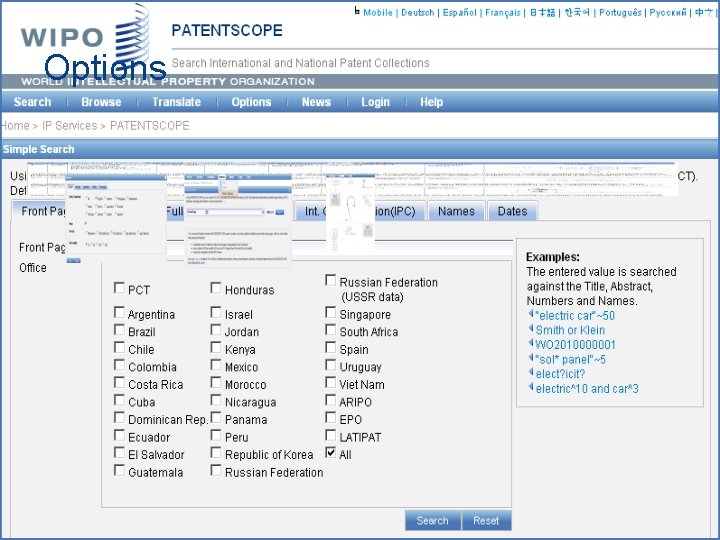
Task: Use example electric^10 and car^3
Action: coord(587,389)
